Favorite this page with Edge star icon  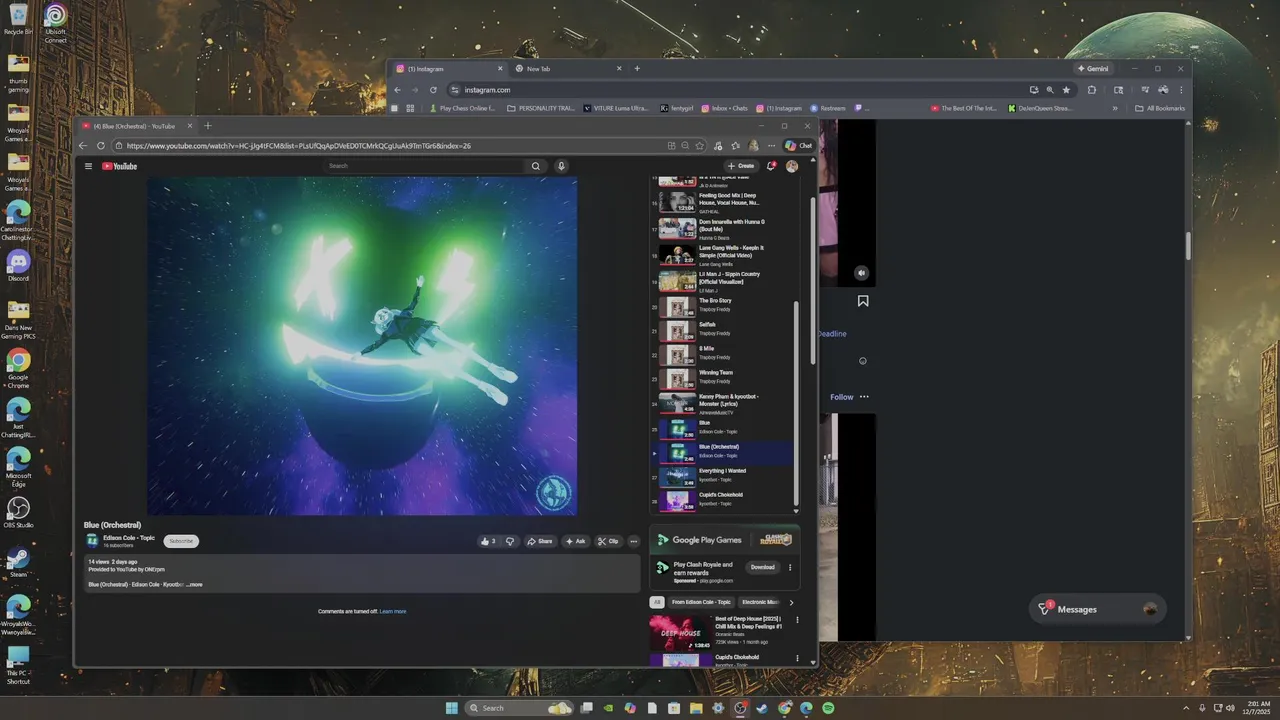point(700,145)
